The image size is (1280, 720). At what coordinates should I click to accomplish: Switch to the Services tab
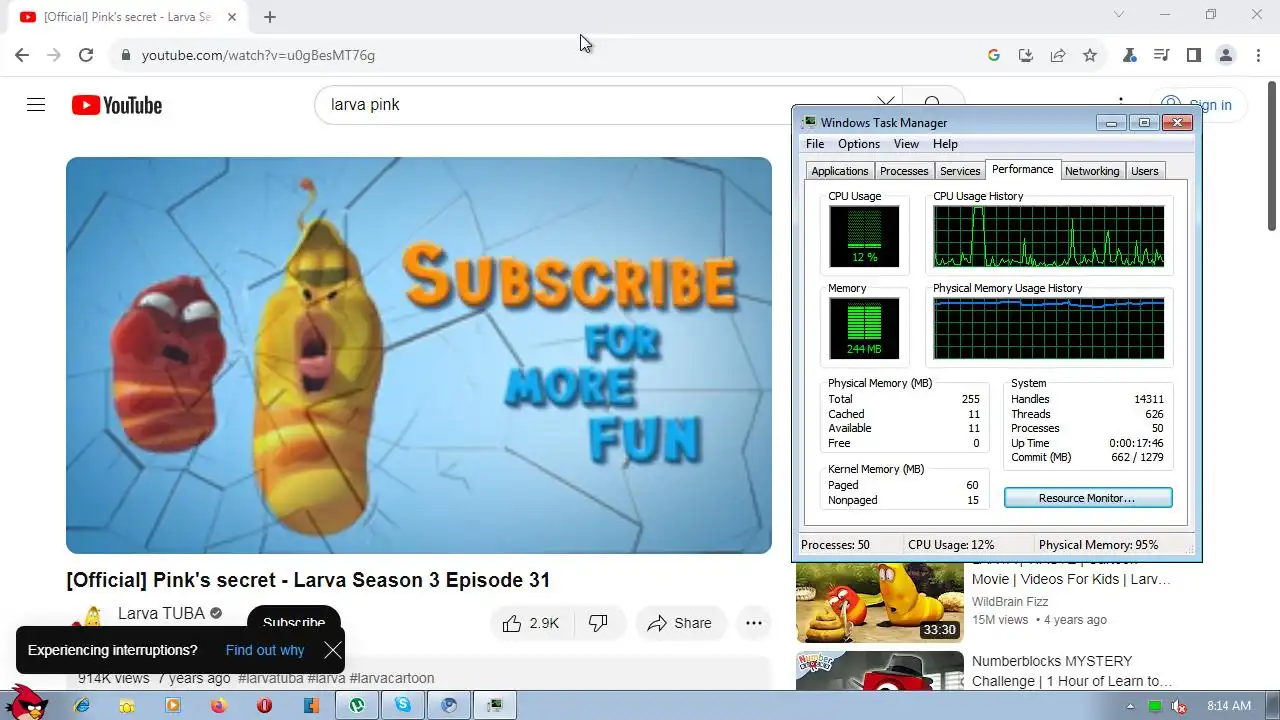point(960,171)
